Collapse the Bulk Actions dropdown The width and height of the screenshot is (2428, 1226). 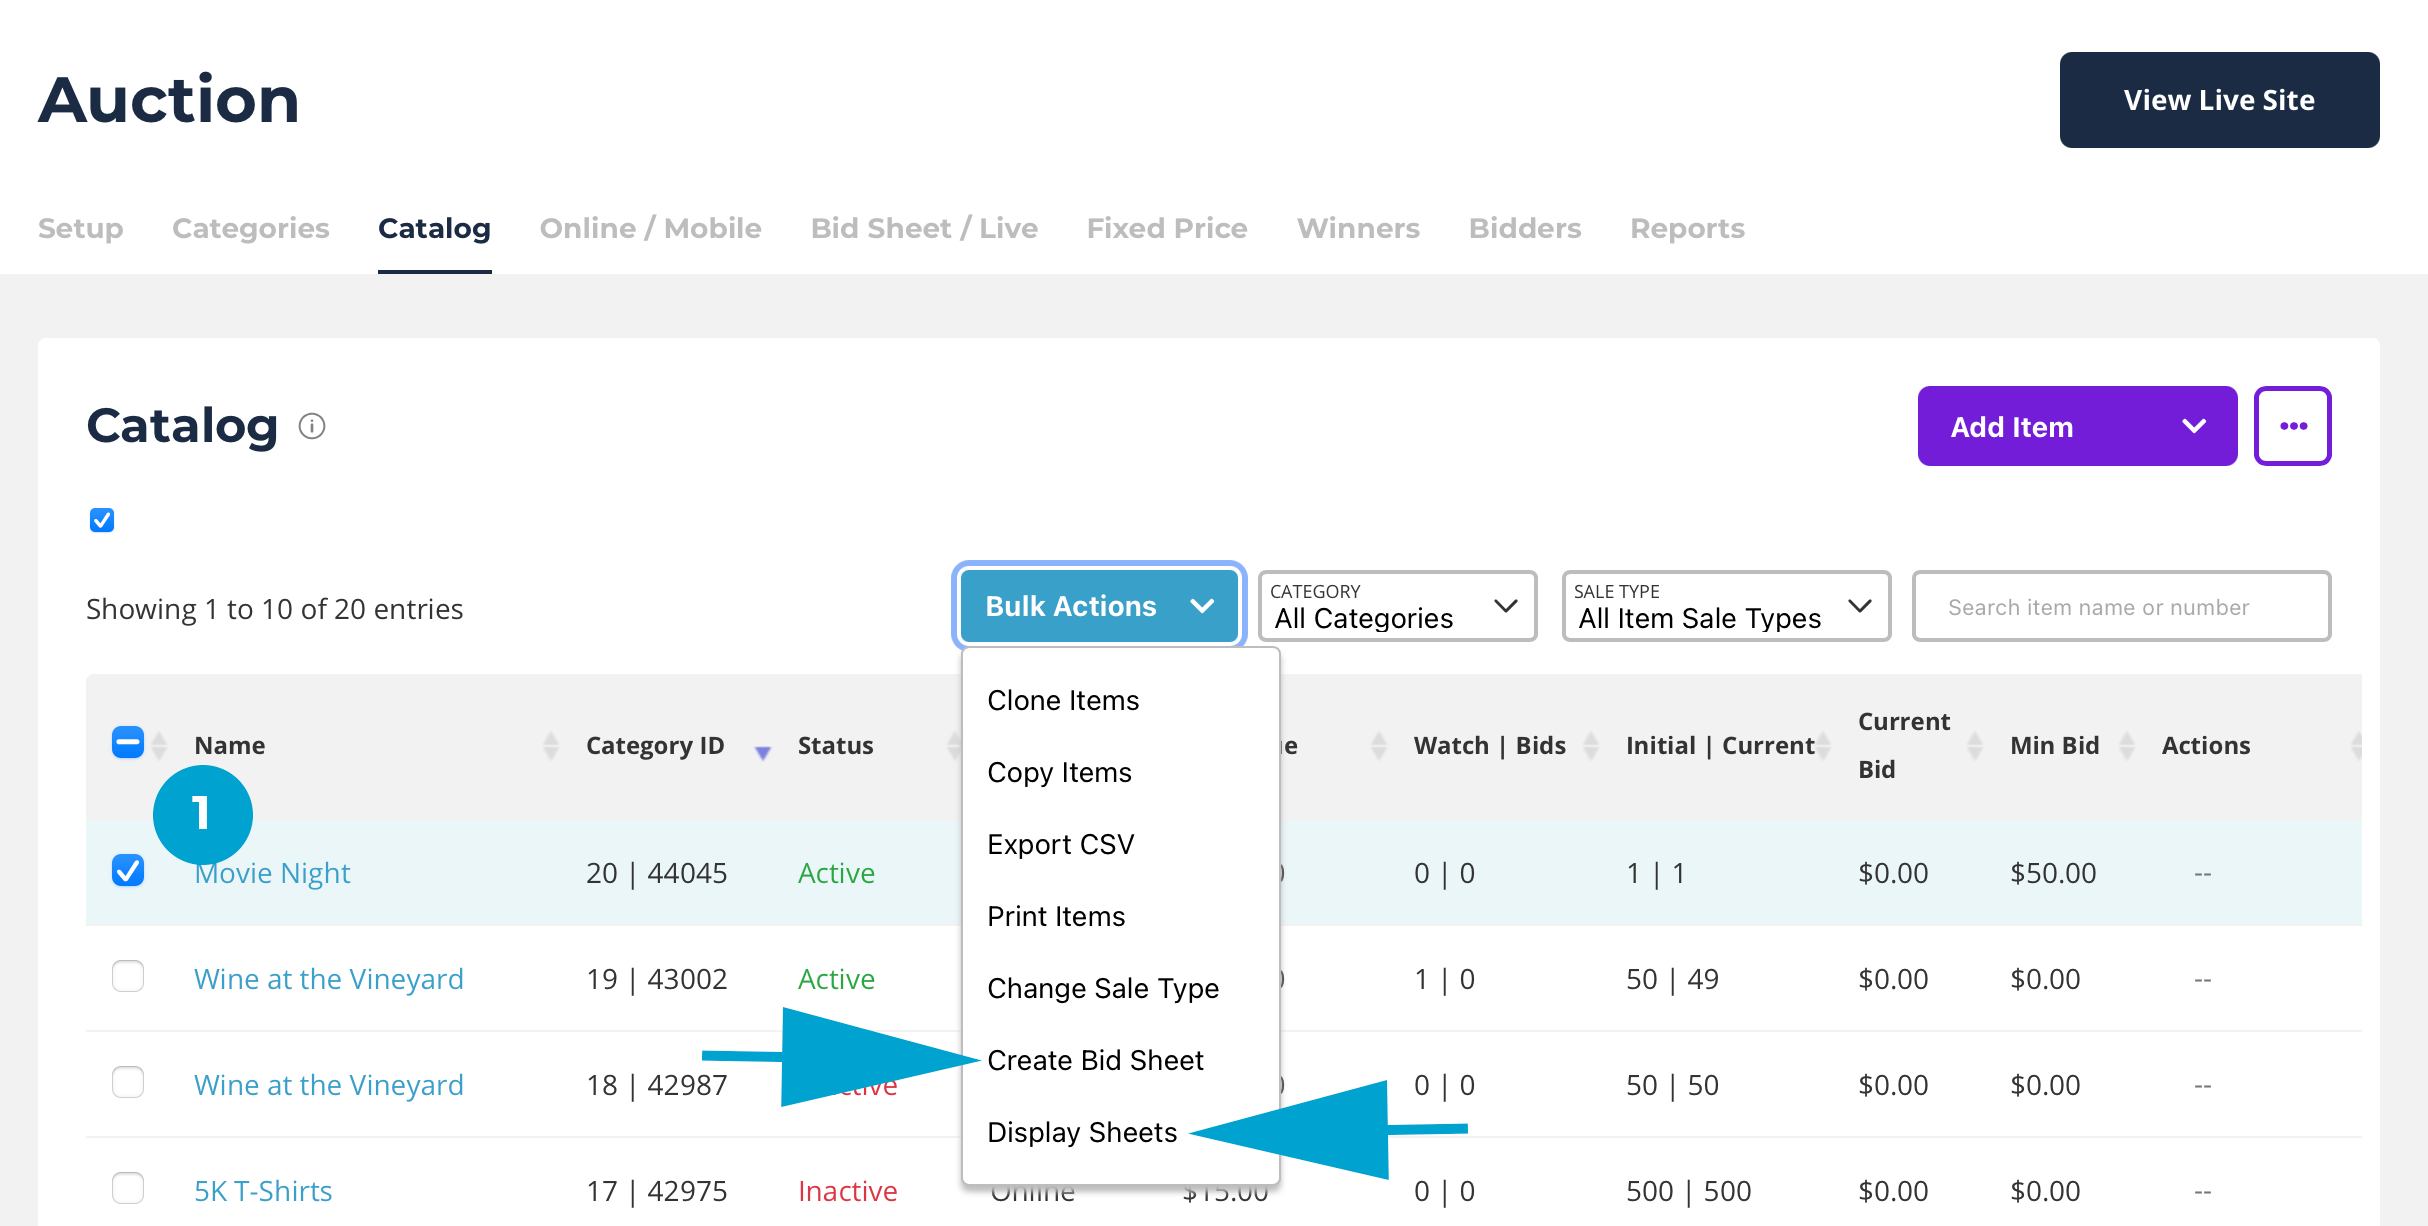point(1099,606)
